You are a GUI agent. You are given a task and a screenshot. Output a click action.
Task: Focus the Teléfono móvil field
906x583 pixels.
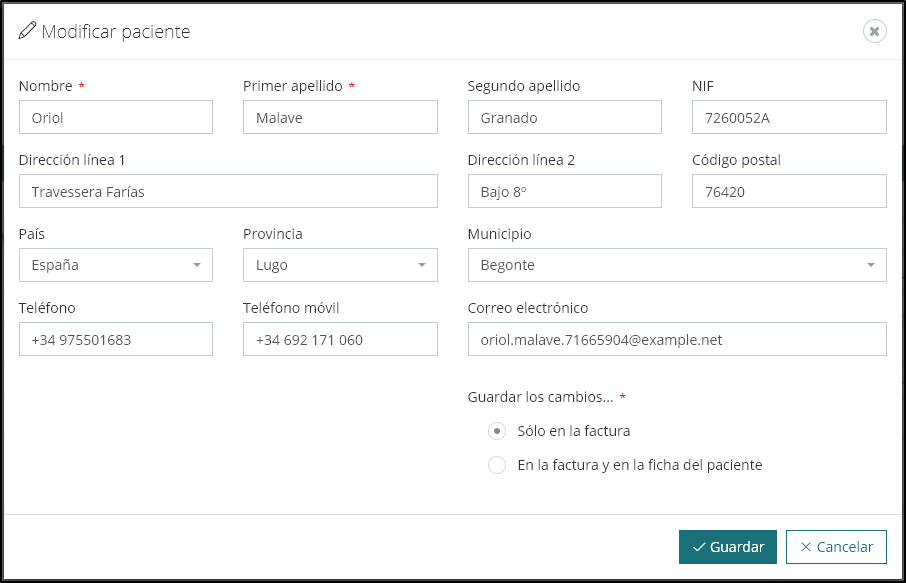pyautogui.click(x=340, y=339)
